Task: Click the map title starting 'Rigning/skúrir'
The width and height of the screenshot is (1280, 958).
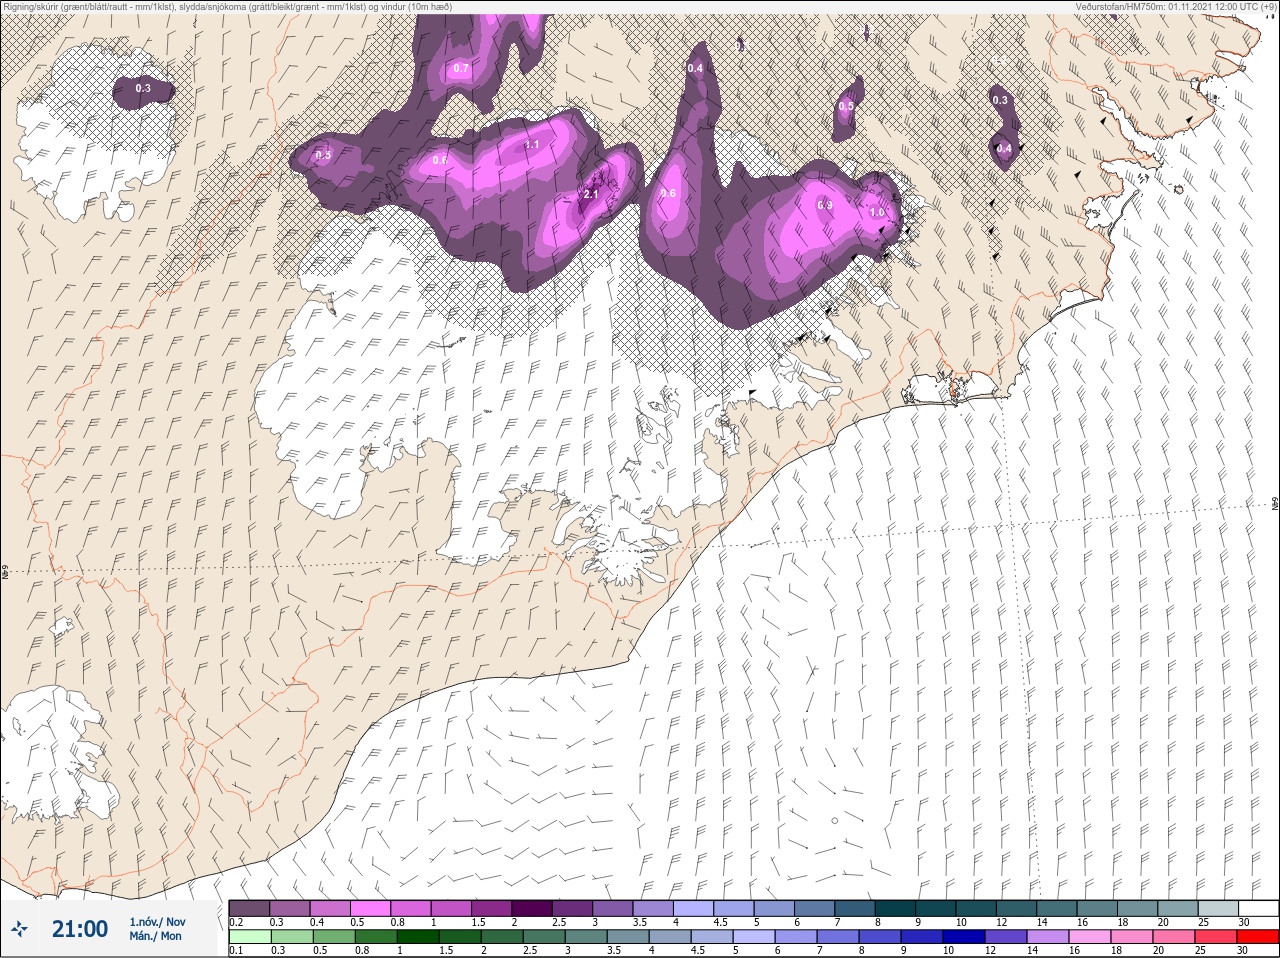Action: 228,7
